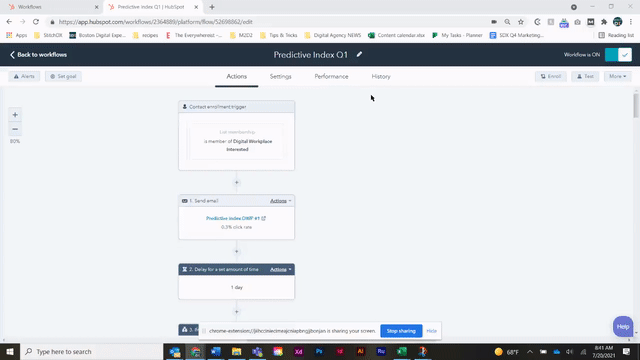
Task: Open the Predictive Index DWP #1 email link
Action: coord(236,218)
